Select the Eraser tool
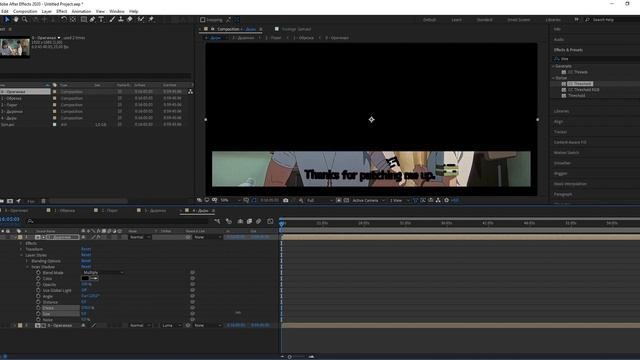The height and width of the screenshot is (360, 640). point(130,20)
